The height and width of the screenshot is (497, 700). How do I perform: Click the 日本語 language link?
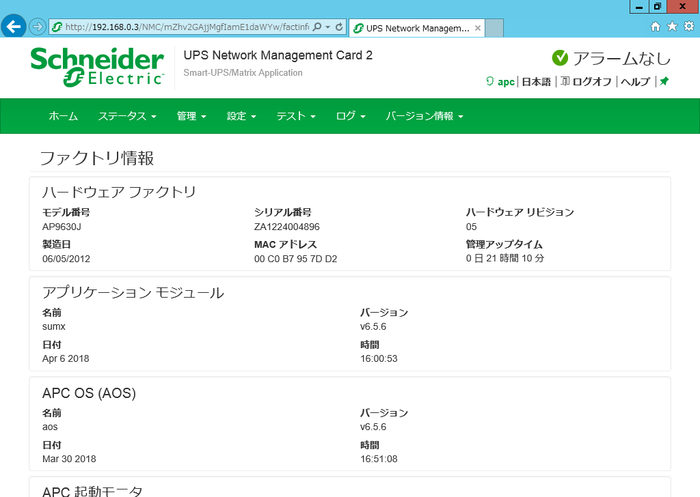536,82
